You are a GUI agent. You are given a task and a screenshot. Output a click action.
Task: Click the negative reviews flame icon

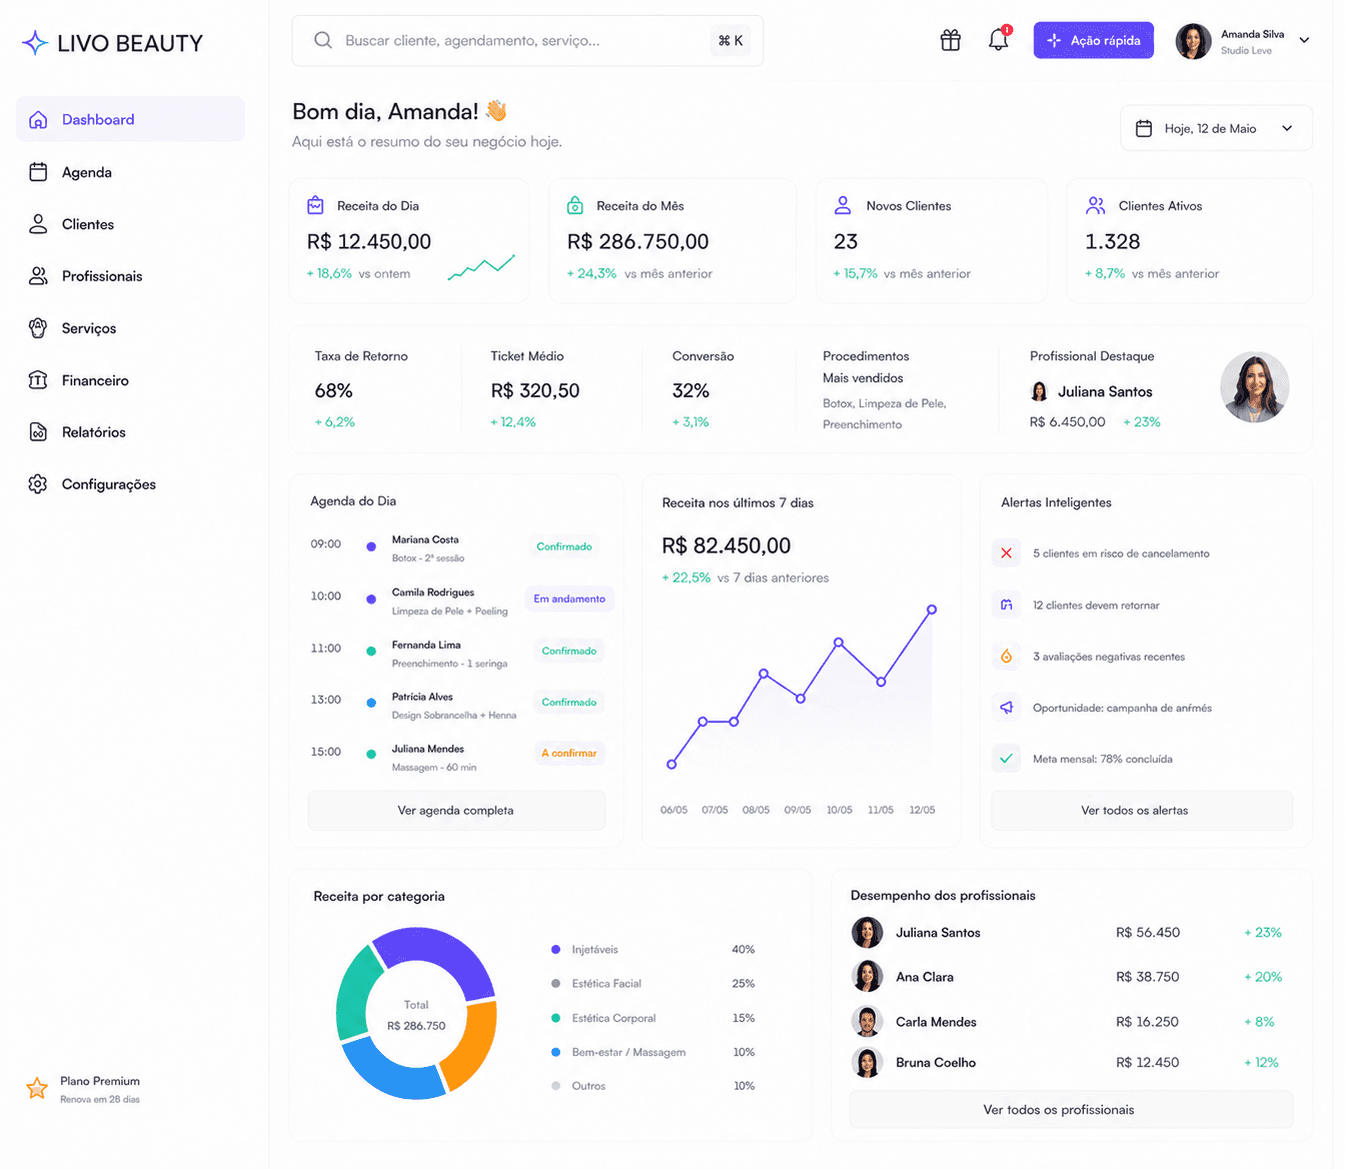pyautogui.click(x=1006, y=656)
